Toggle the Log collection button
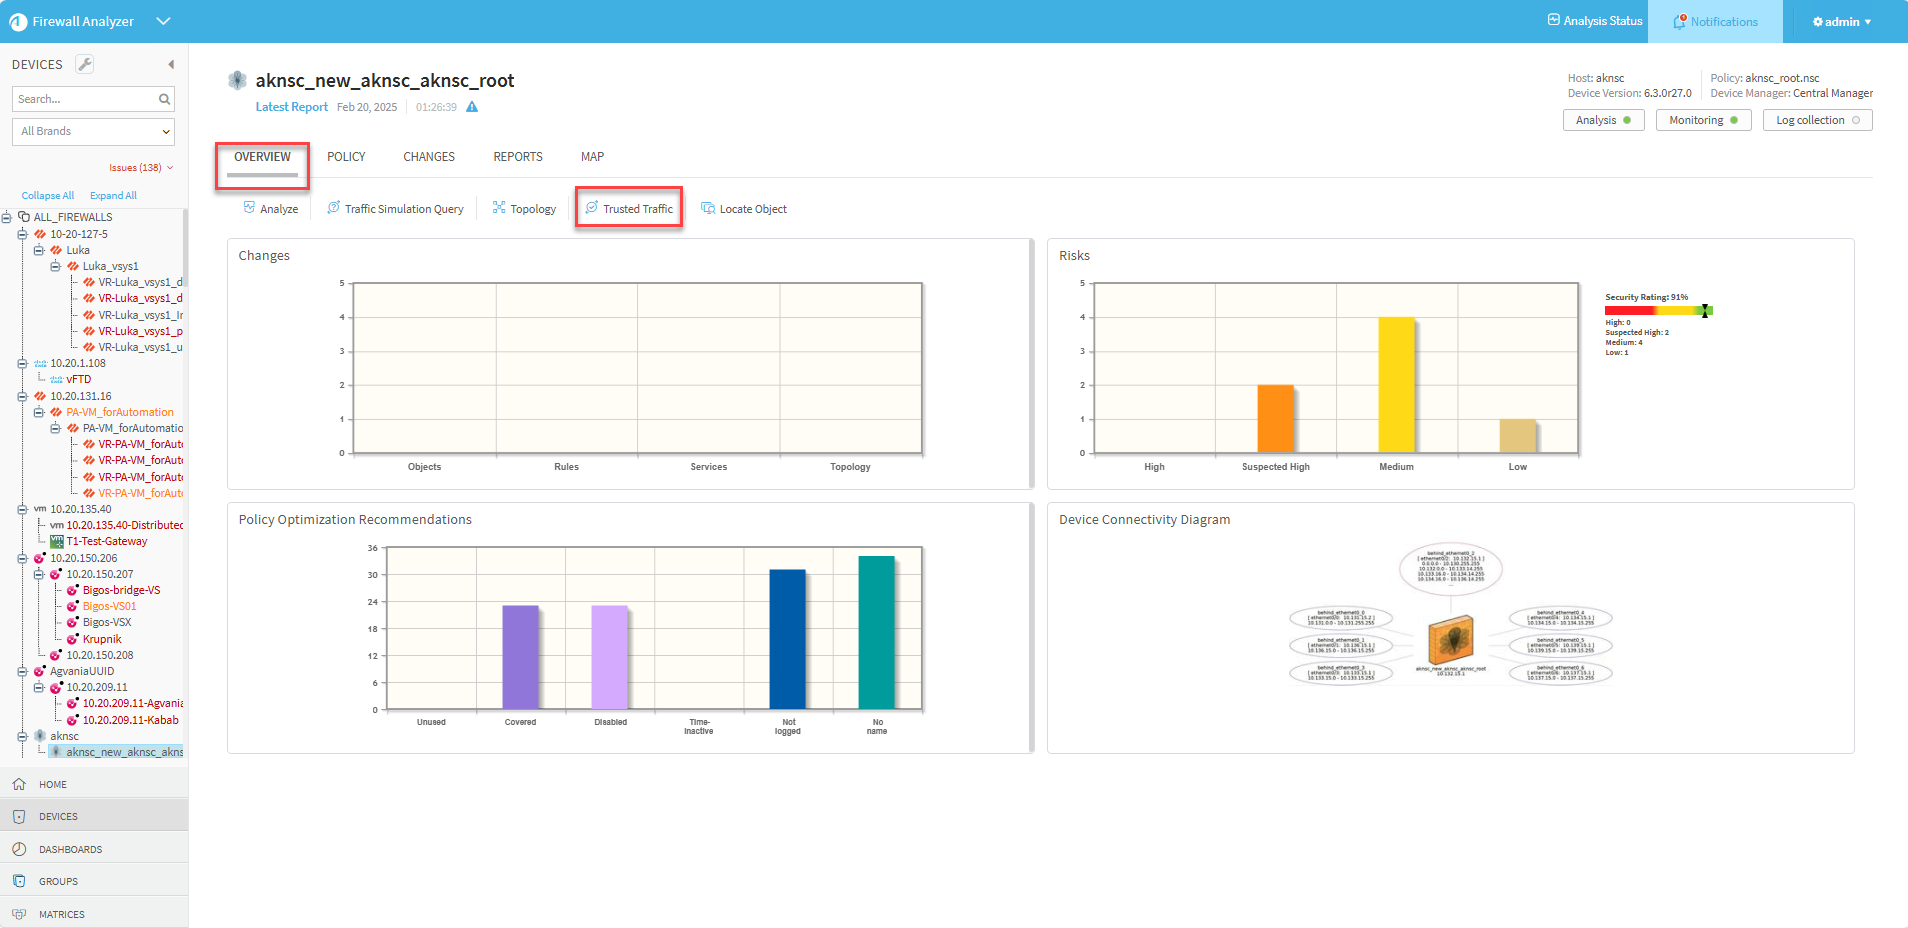1908x928 pixels. [1817, 120]
